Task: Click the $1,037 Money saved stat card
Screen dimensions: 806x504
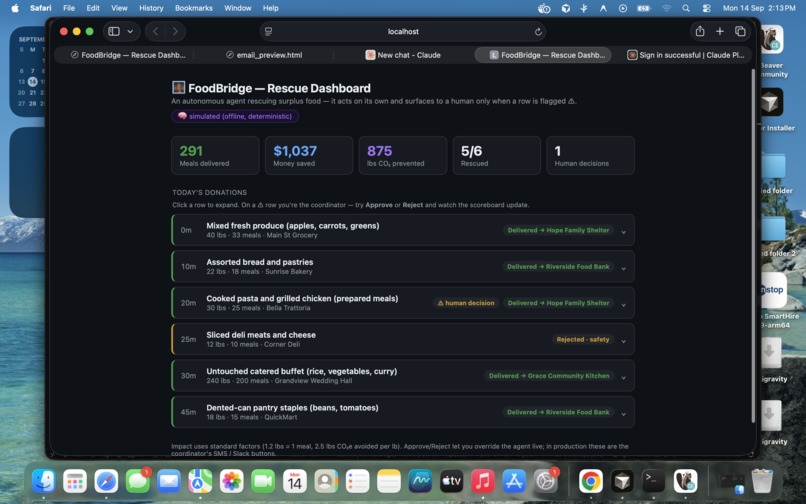Action: pos(309,156)
